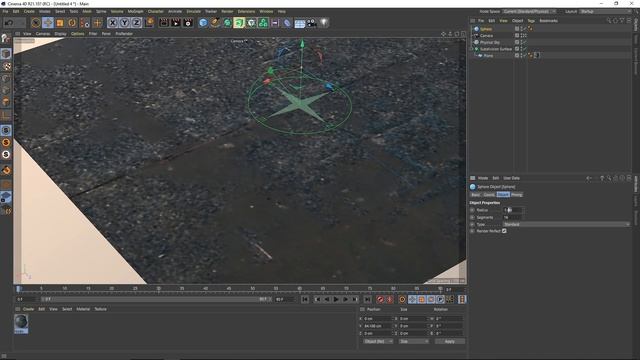Screen dimensions: 640x360
Task: Click the Apply button in Coordinates
Action: click(x=449, y=341)
